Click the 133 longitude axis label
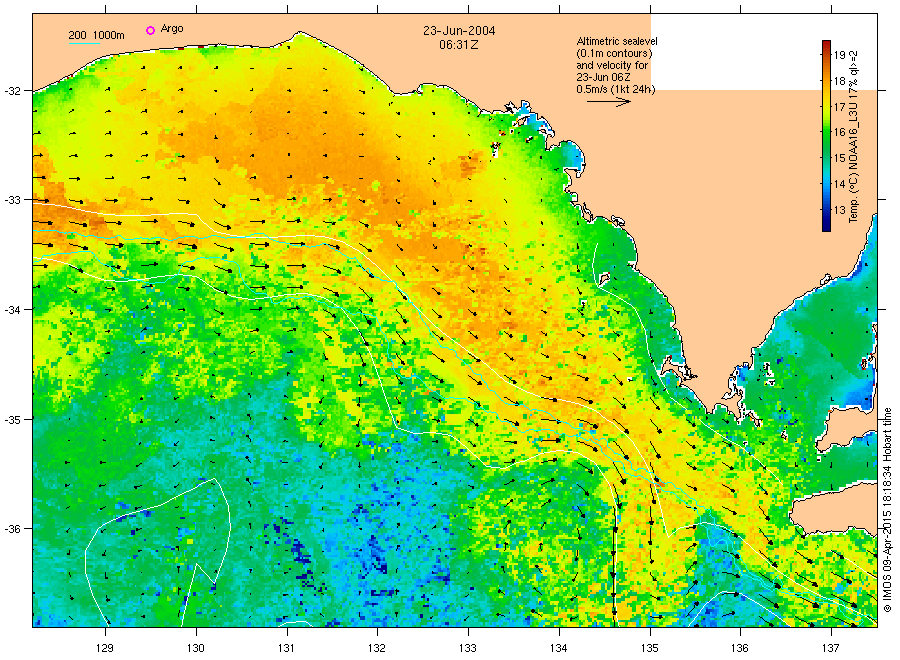 pos(468,649)
